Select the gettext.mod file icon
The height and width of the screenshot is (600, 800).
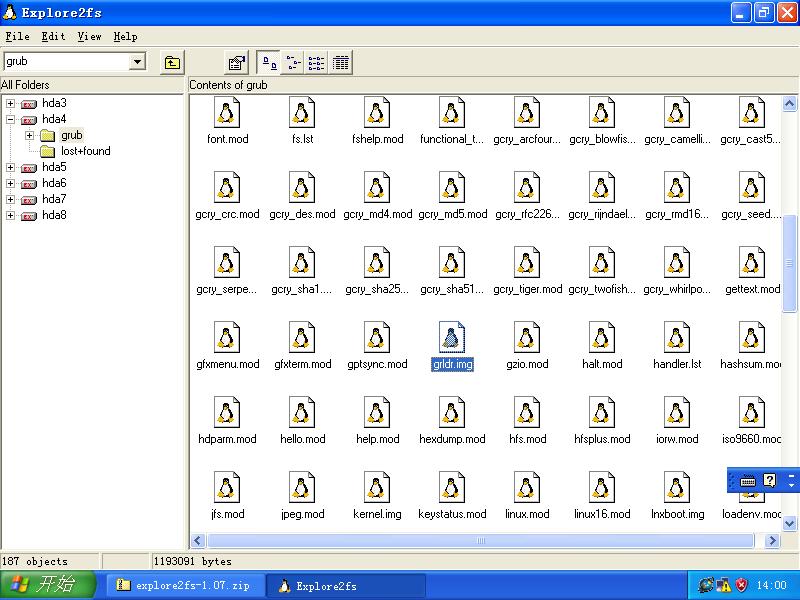(x=752, y=262)
